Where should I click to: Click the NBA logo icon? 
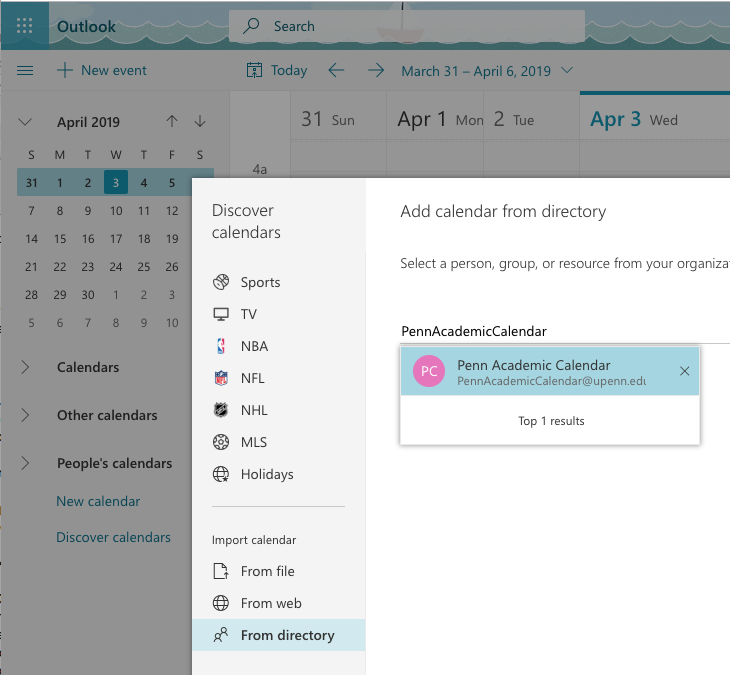(221, 346)
